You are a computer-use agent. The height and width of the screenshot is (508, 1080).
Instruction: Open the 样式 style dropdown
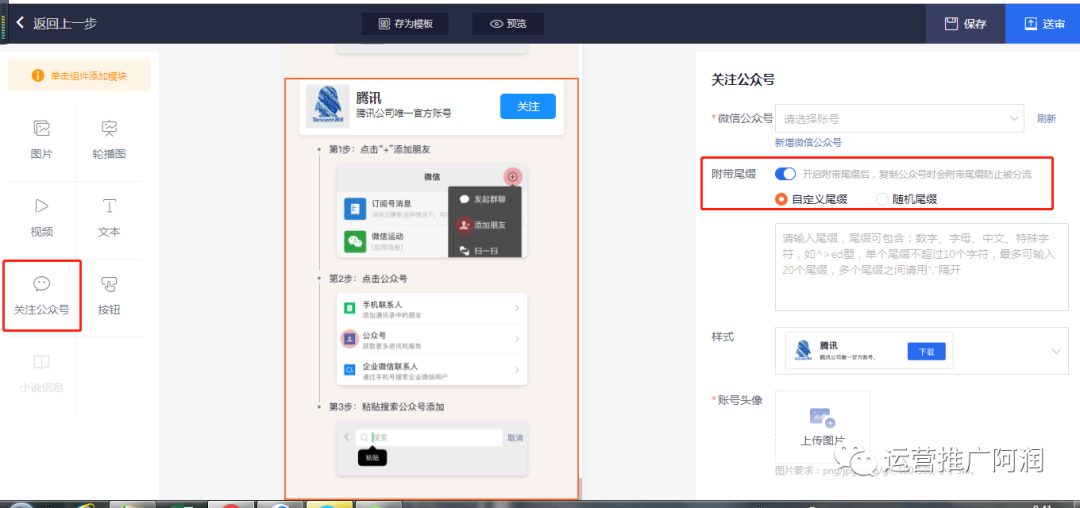pos(922,351)
